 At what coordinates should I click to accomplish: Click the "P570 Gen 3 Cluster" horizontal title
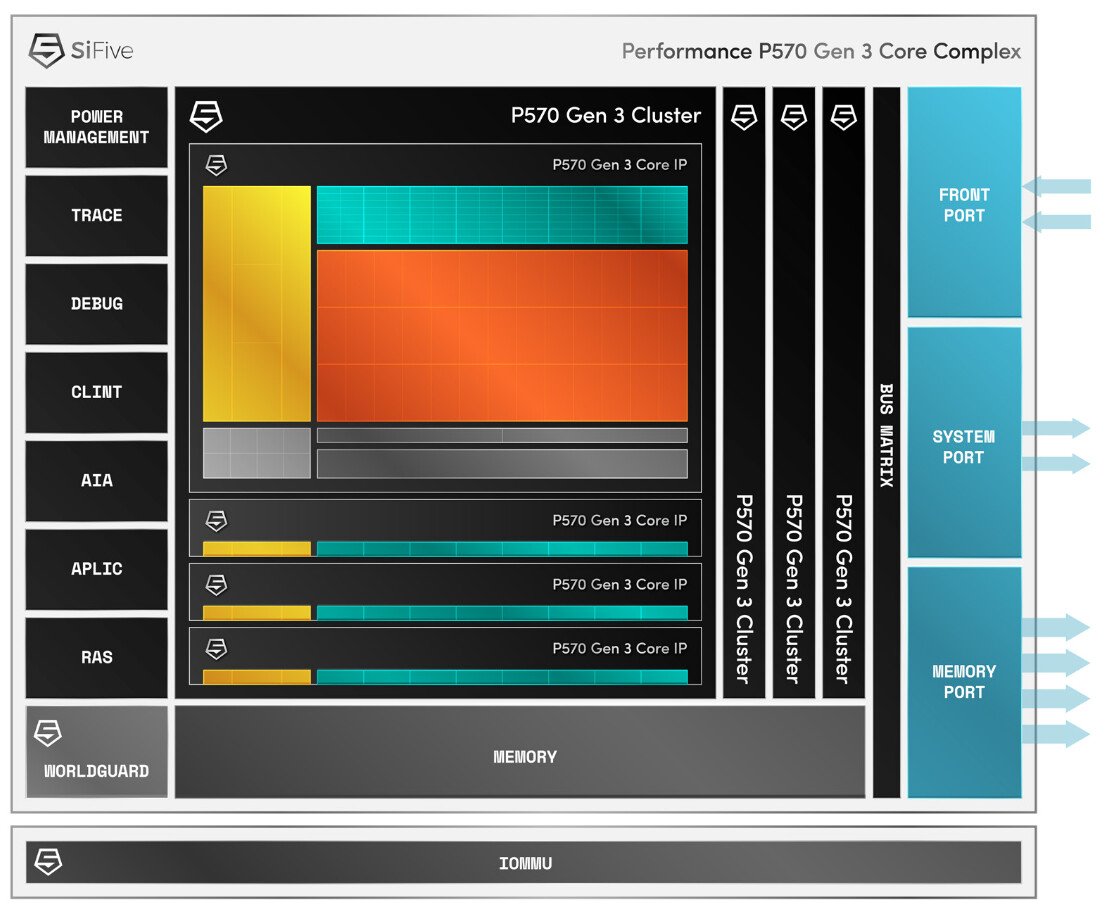coord(606,115)
